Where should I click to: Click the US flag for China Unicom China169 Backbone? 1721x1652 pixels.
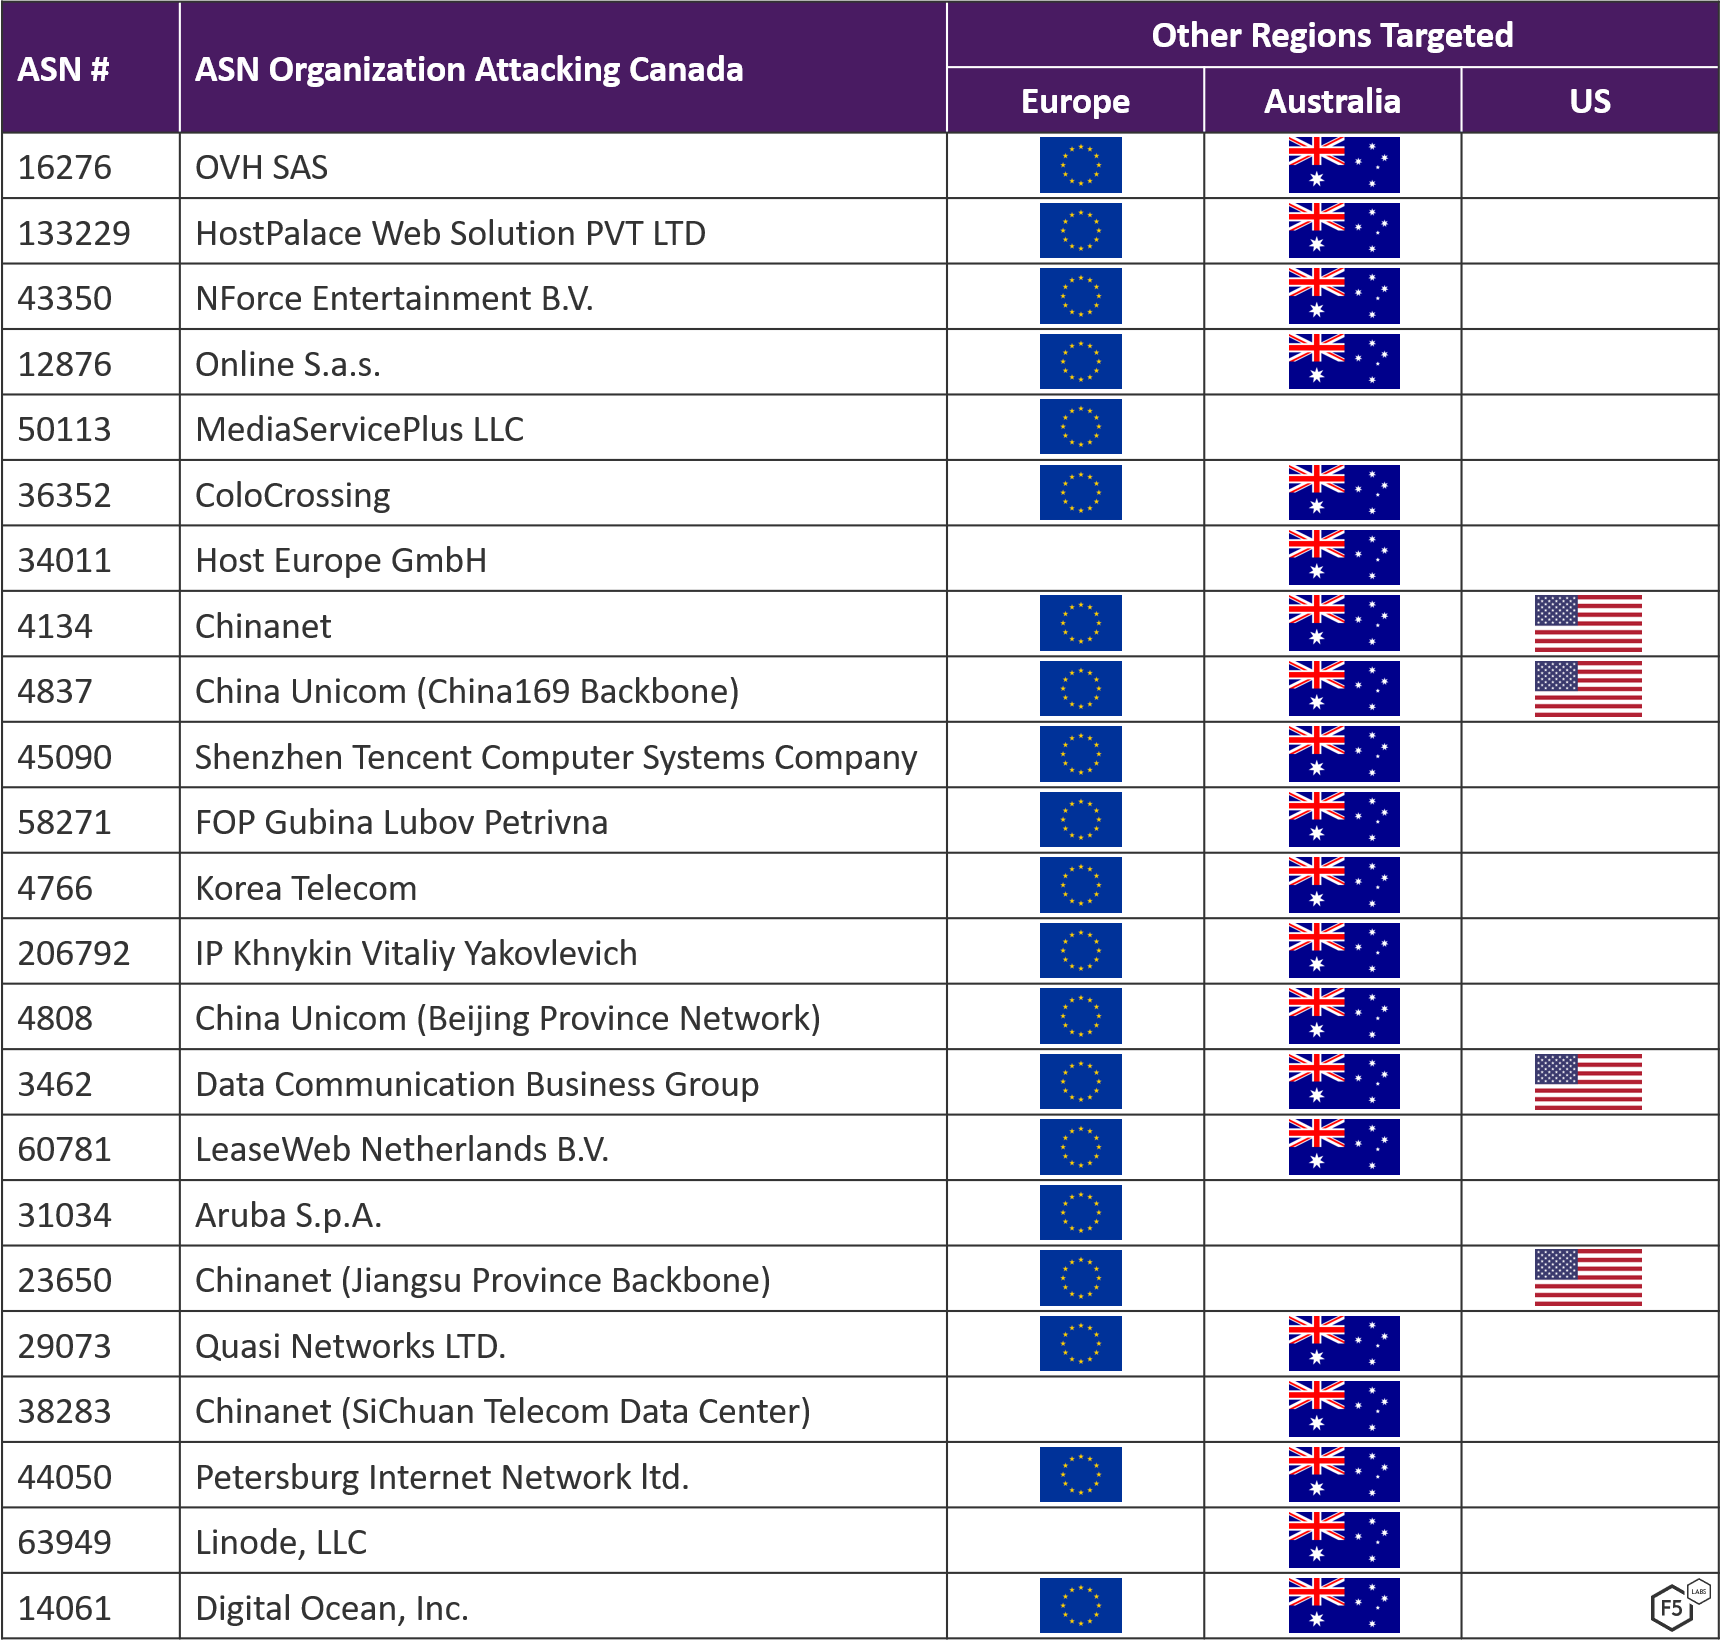(x=1588, y=690)
